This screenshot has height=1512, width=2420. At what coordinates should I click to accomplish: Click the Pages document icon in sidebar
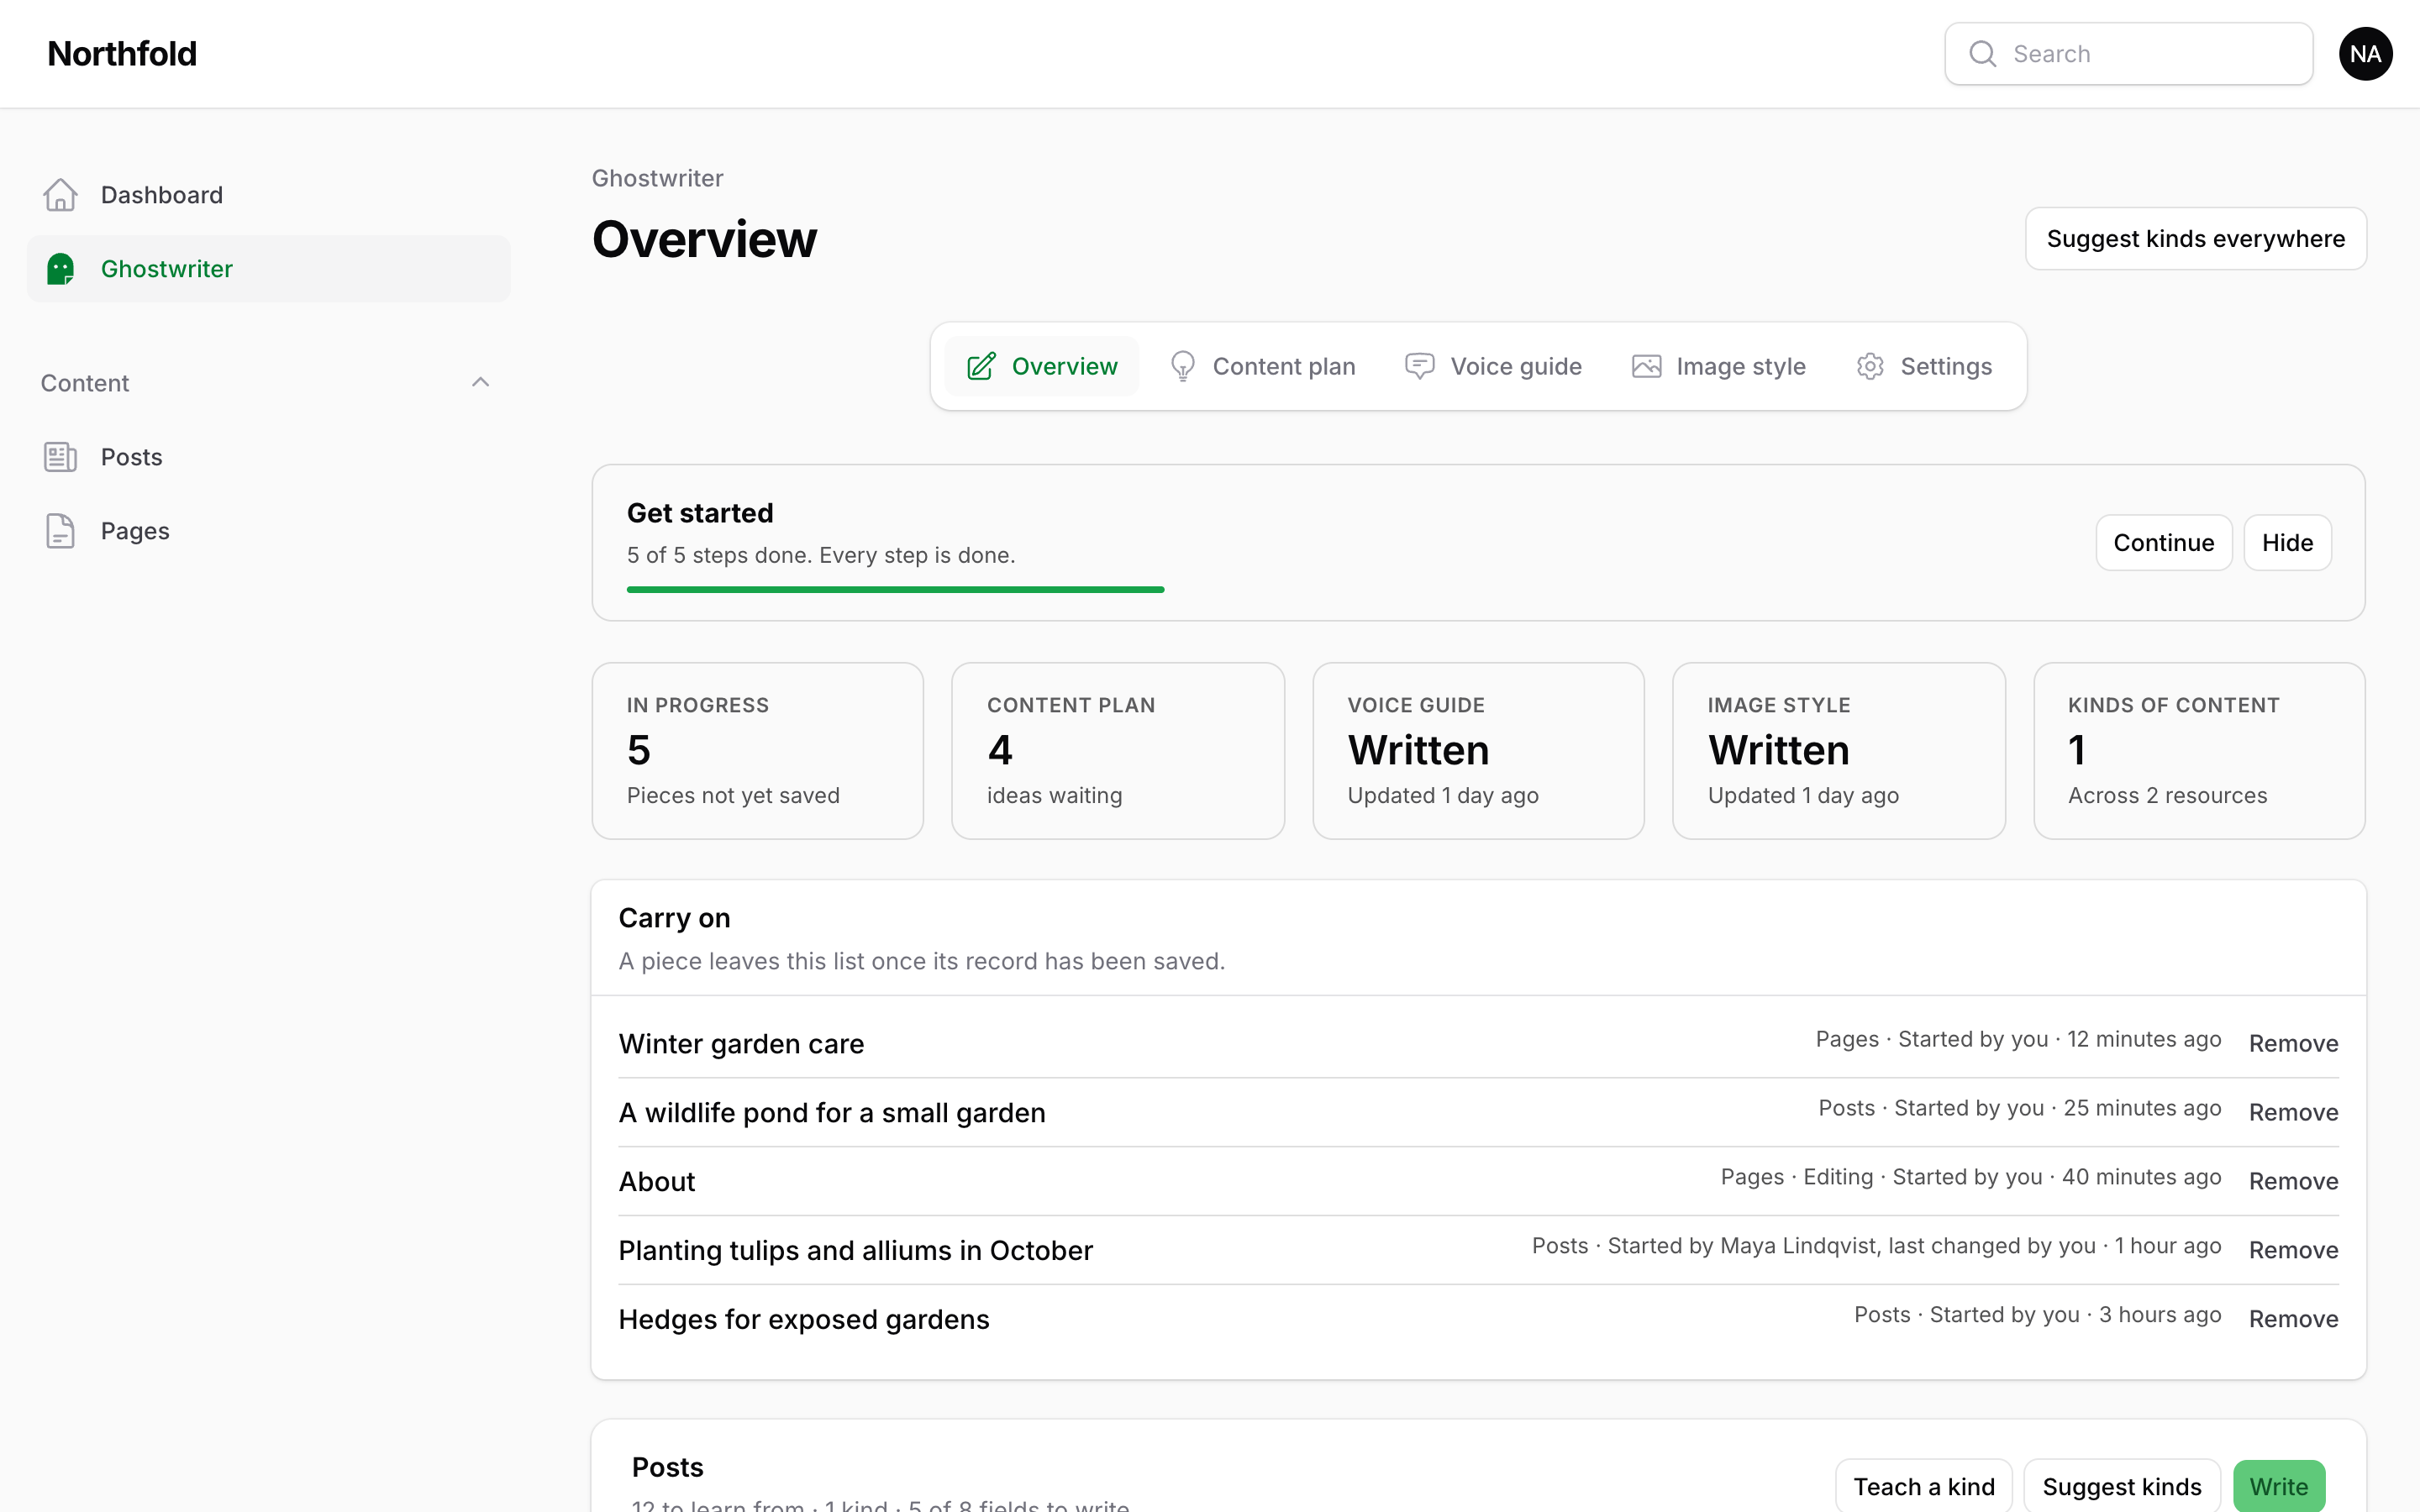pos(60,531)
